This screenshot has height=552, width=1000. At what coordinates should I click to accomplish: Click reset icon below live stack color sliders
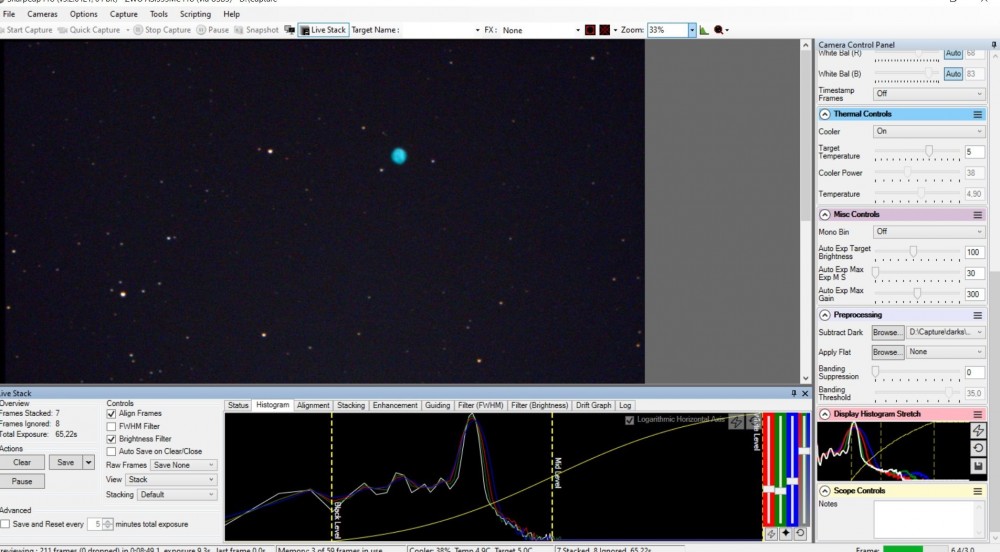(800, 534)
